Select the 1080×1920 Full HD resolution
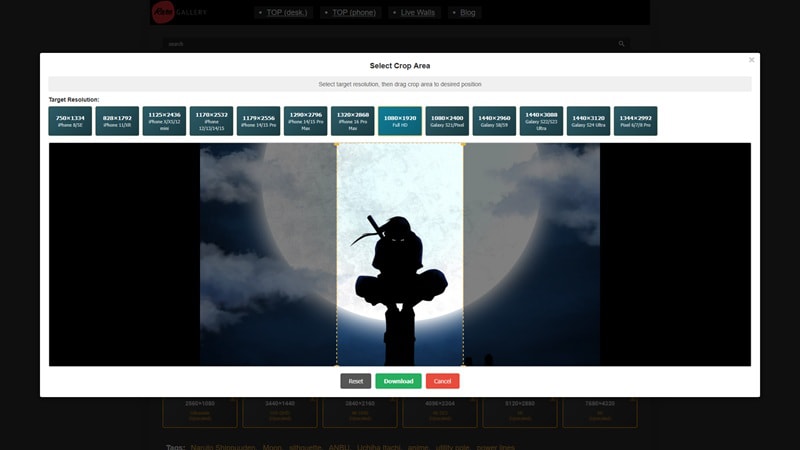The height and width of the screenshot is (450, 800). tap(400, 121)
